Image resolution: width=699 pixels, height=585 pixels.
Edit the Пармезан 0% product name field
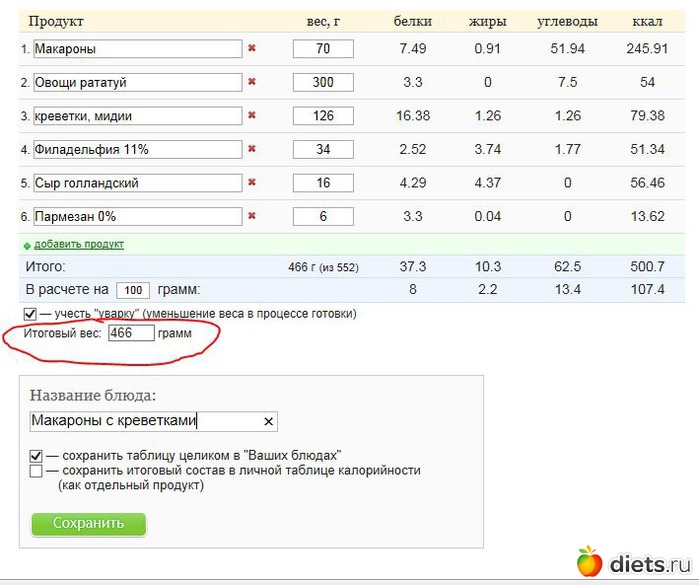137,216
